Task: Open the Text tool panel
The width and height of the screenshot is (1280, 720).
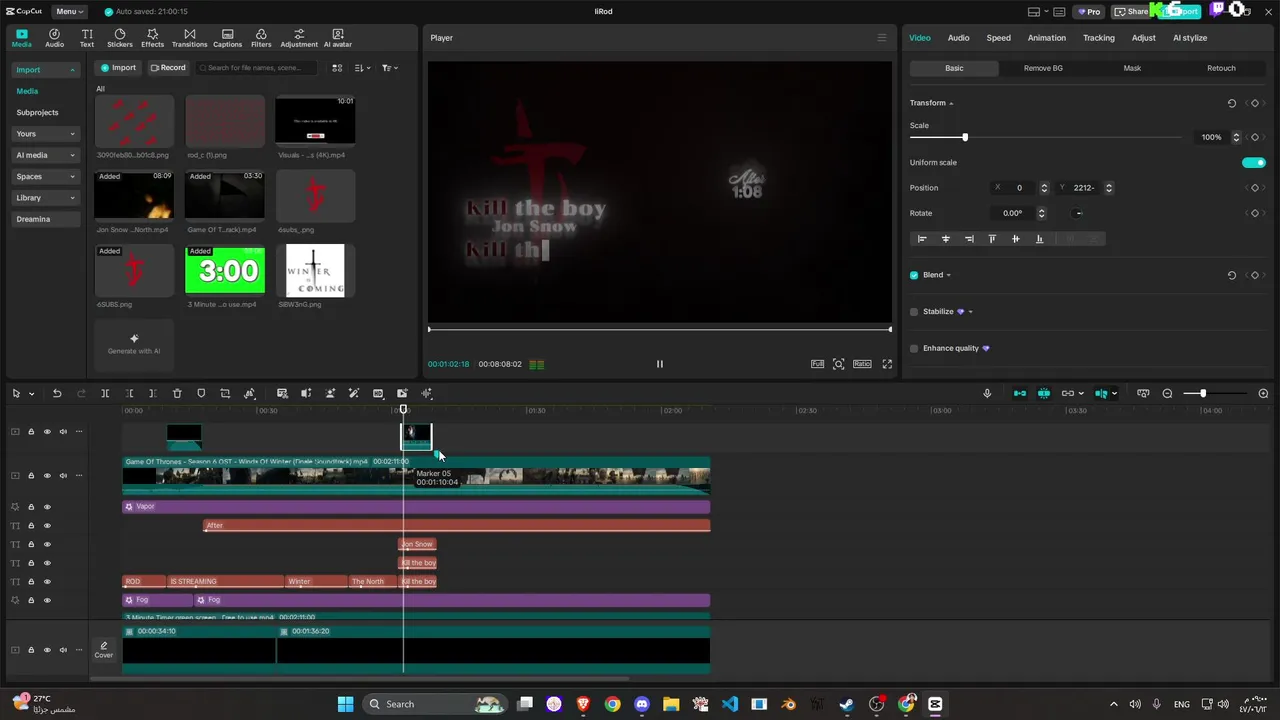Action: pos(87,38)
